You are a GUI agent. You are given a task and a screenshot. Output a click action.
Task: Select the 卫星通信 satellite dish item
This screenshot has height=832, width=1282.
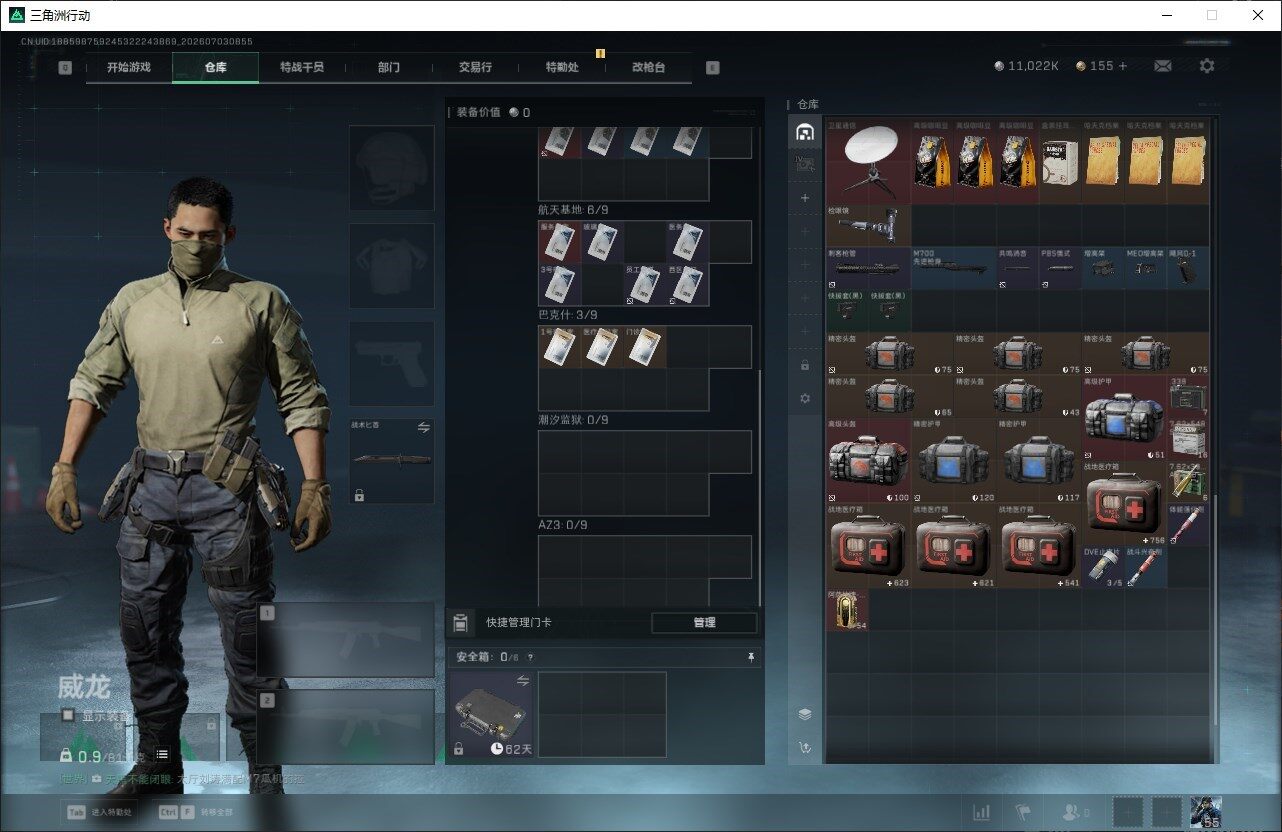click(868, 161)
